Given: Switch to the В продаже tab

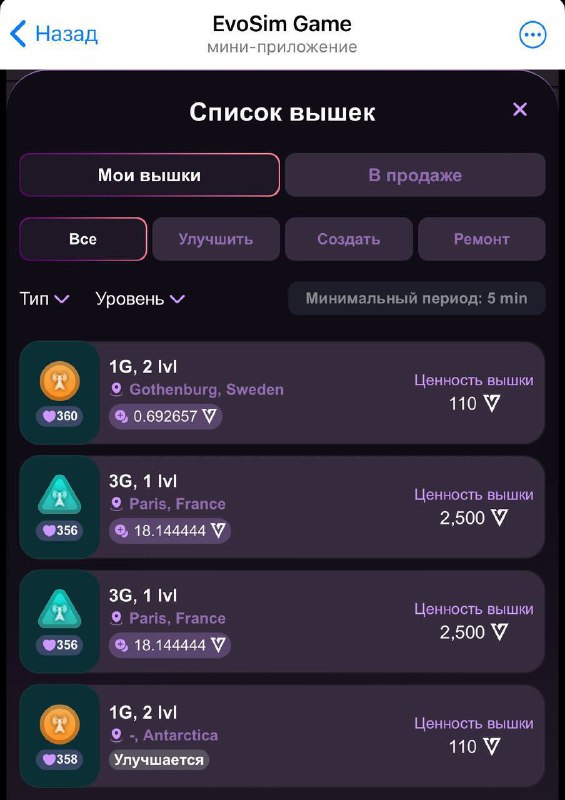Looking at the screenshot, I should click(x=415, y=175).
